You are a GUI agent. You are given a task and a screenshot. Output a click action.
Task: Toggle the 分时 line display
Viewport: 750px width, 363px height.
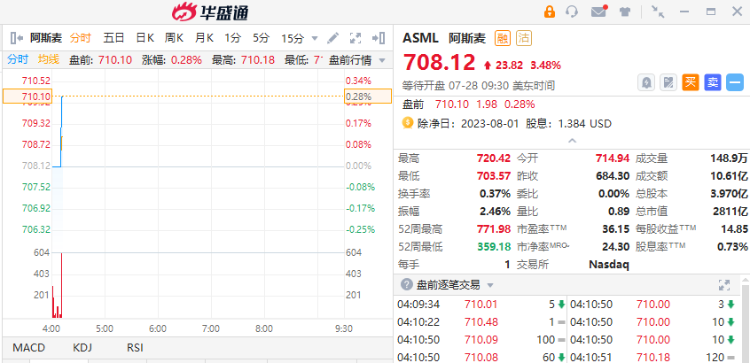[18, 59]
